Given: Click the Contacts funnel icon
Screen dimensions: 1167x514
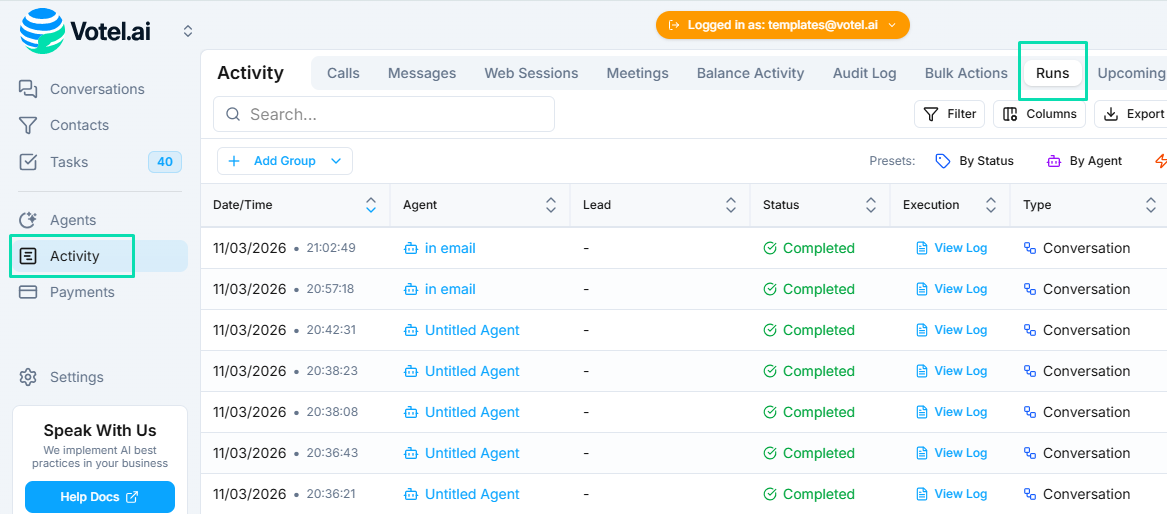Looking at the screenshot, I should click(x=29, y=125).
